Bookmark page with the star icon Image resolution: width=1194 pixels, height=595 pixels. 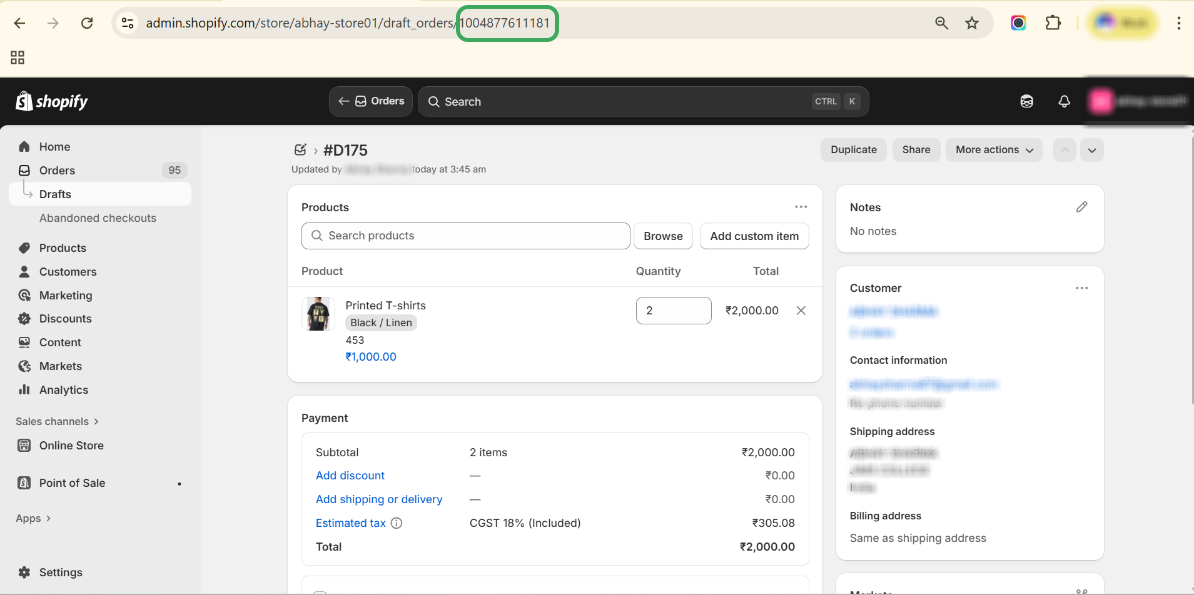(x=972, y=23)
